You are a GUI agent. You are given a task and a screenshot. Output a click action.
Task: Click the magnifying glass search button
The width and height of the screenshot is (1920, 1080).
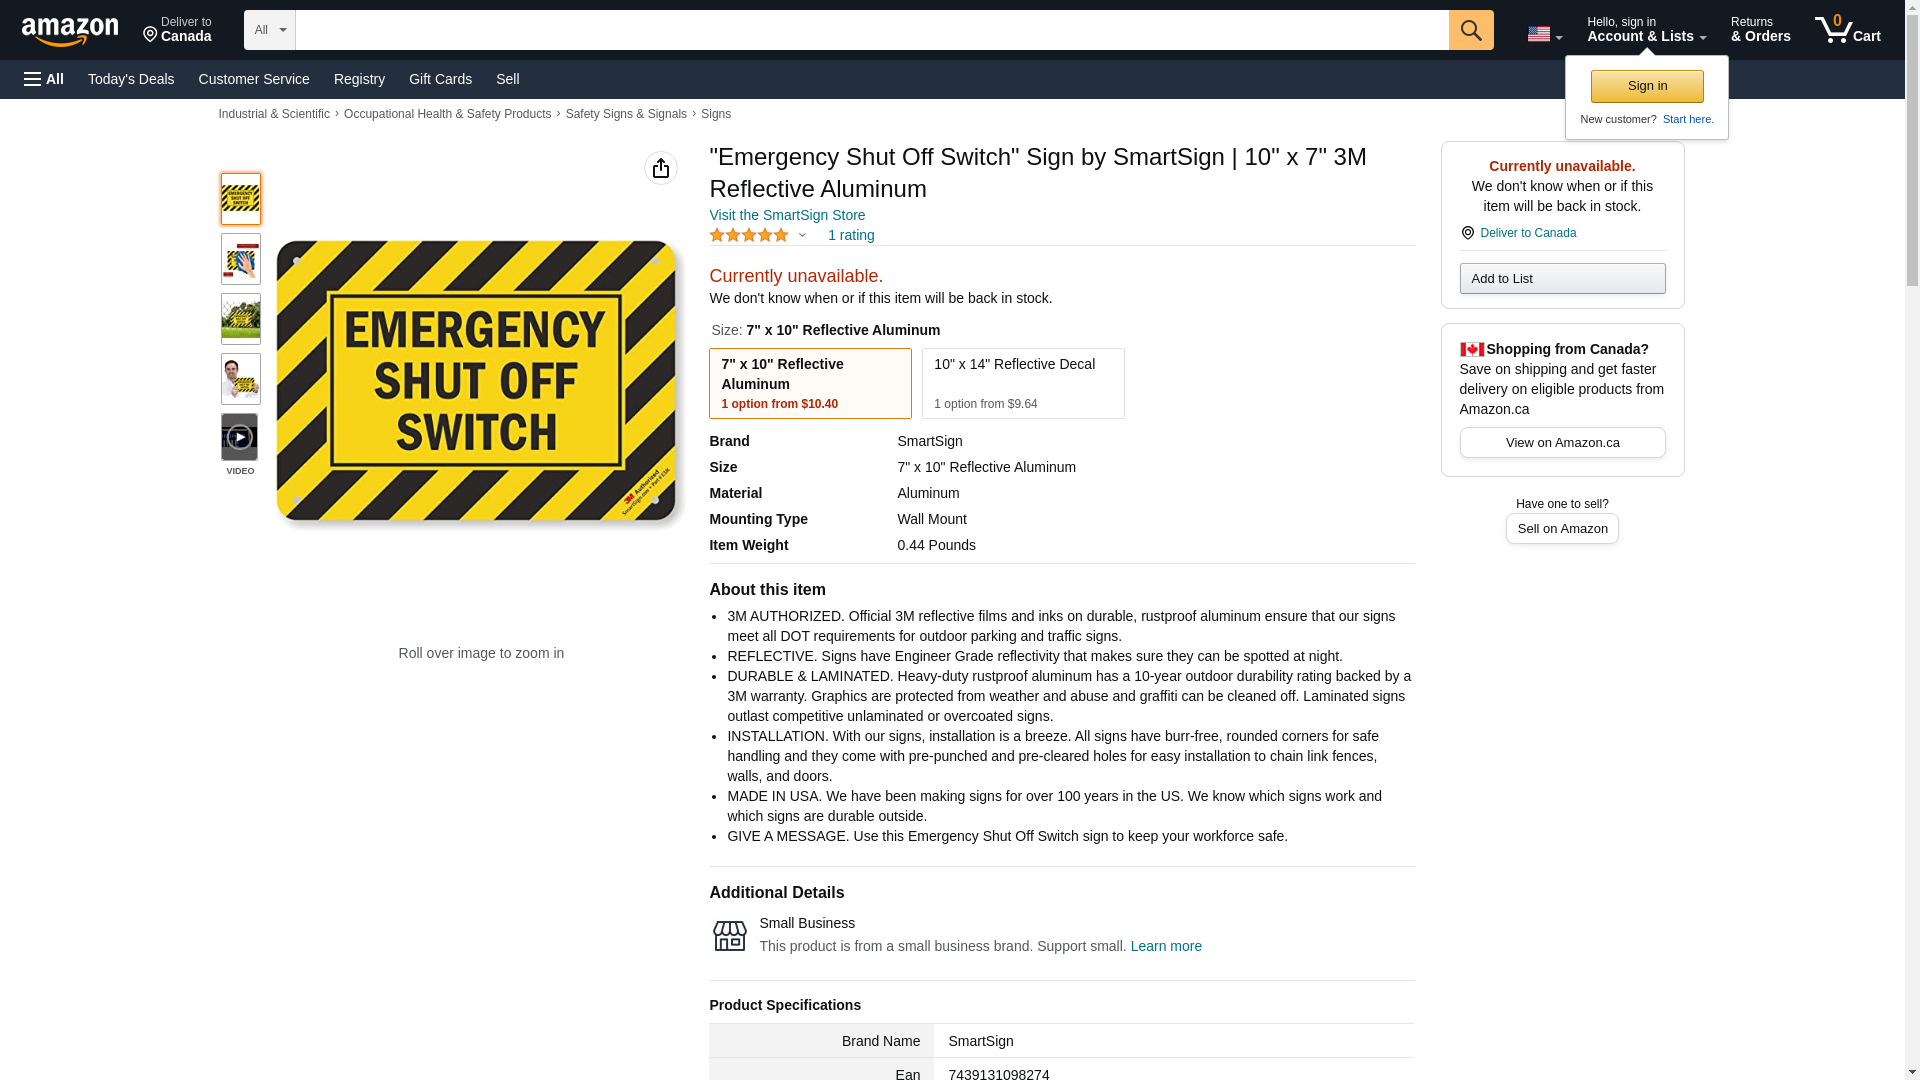[1470, 30]
